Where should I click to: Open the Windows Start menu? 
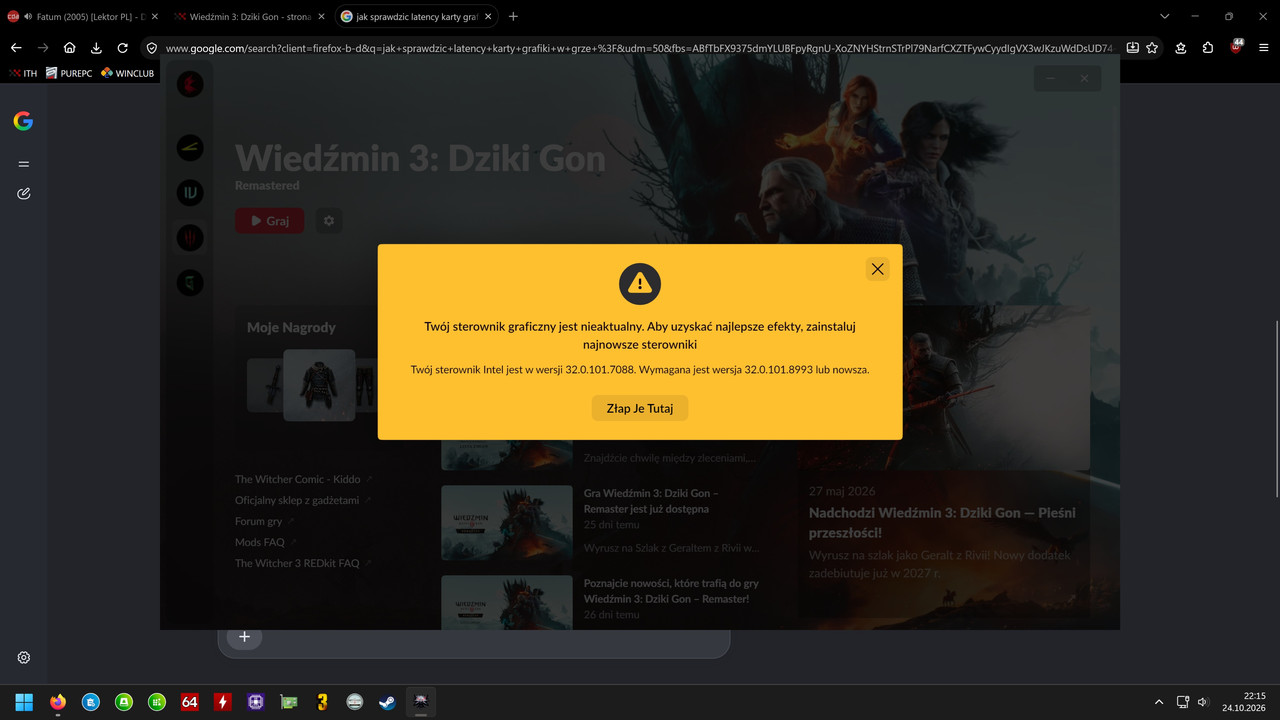click(24, 702)
